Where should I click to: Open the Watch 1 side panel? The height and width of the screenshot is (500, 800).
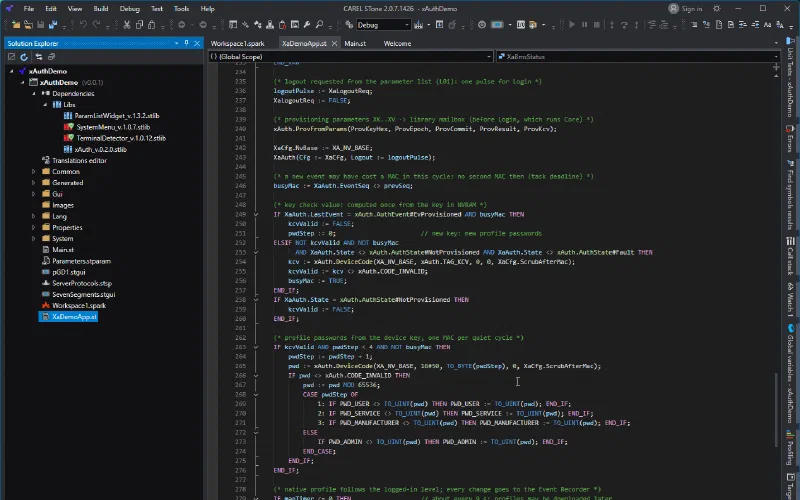click(x=790, y=300)
